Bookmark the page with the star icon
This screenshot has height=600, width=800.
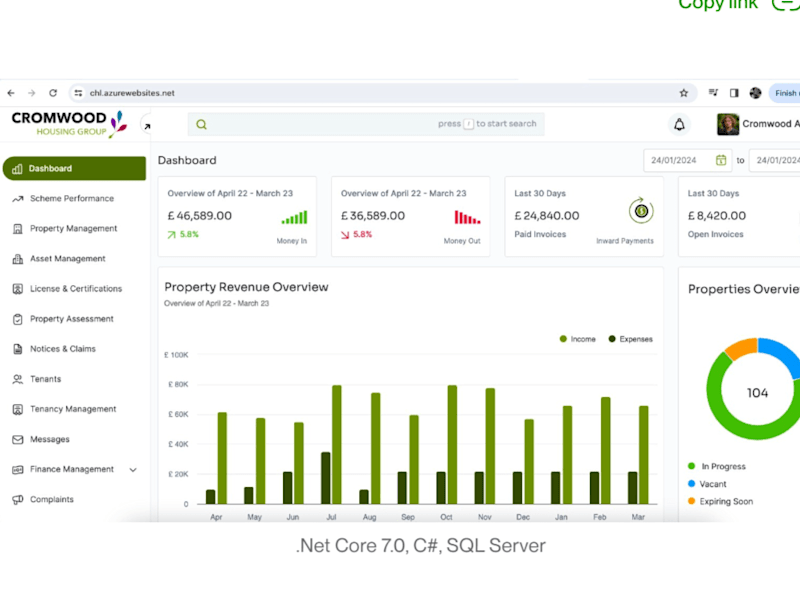[x=684, y=93]
